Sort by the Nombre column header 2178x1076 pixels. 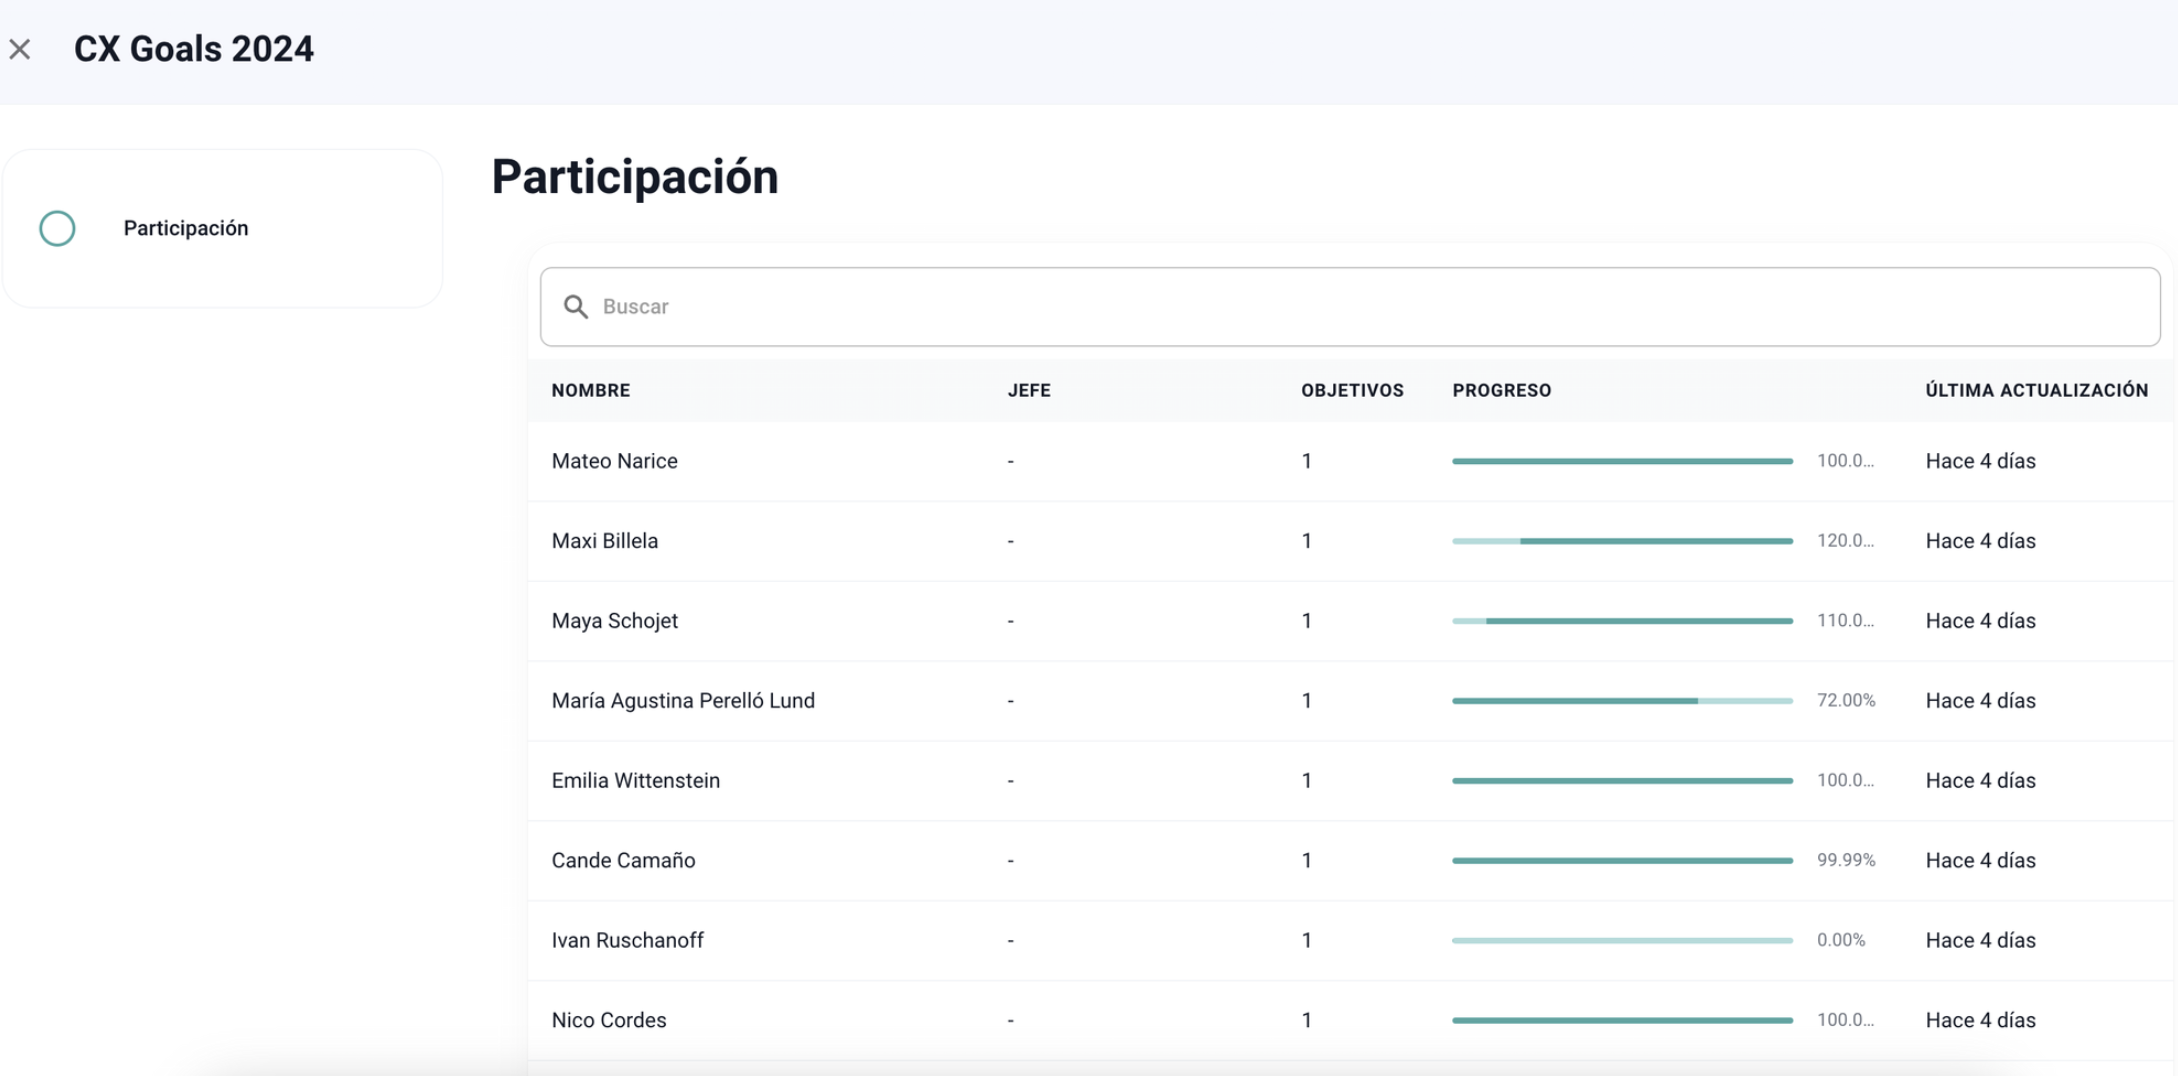590,391
